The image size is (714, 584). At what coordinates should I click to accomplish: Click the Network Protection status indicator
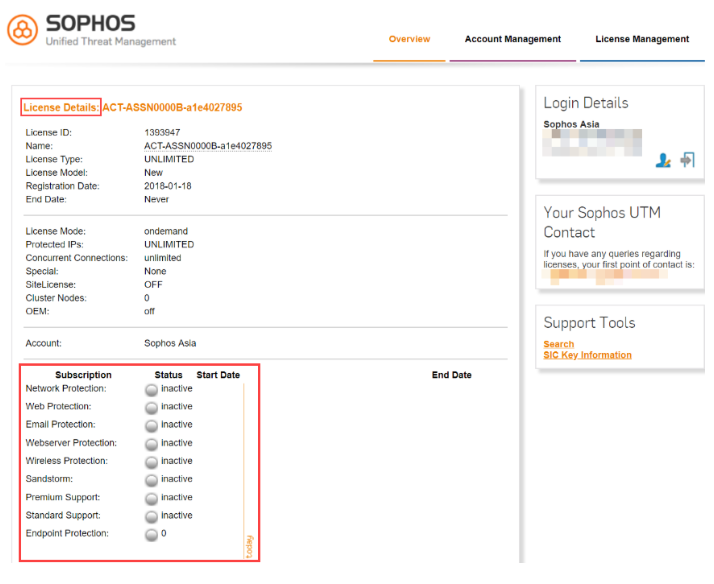tap(151, 390)
